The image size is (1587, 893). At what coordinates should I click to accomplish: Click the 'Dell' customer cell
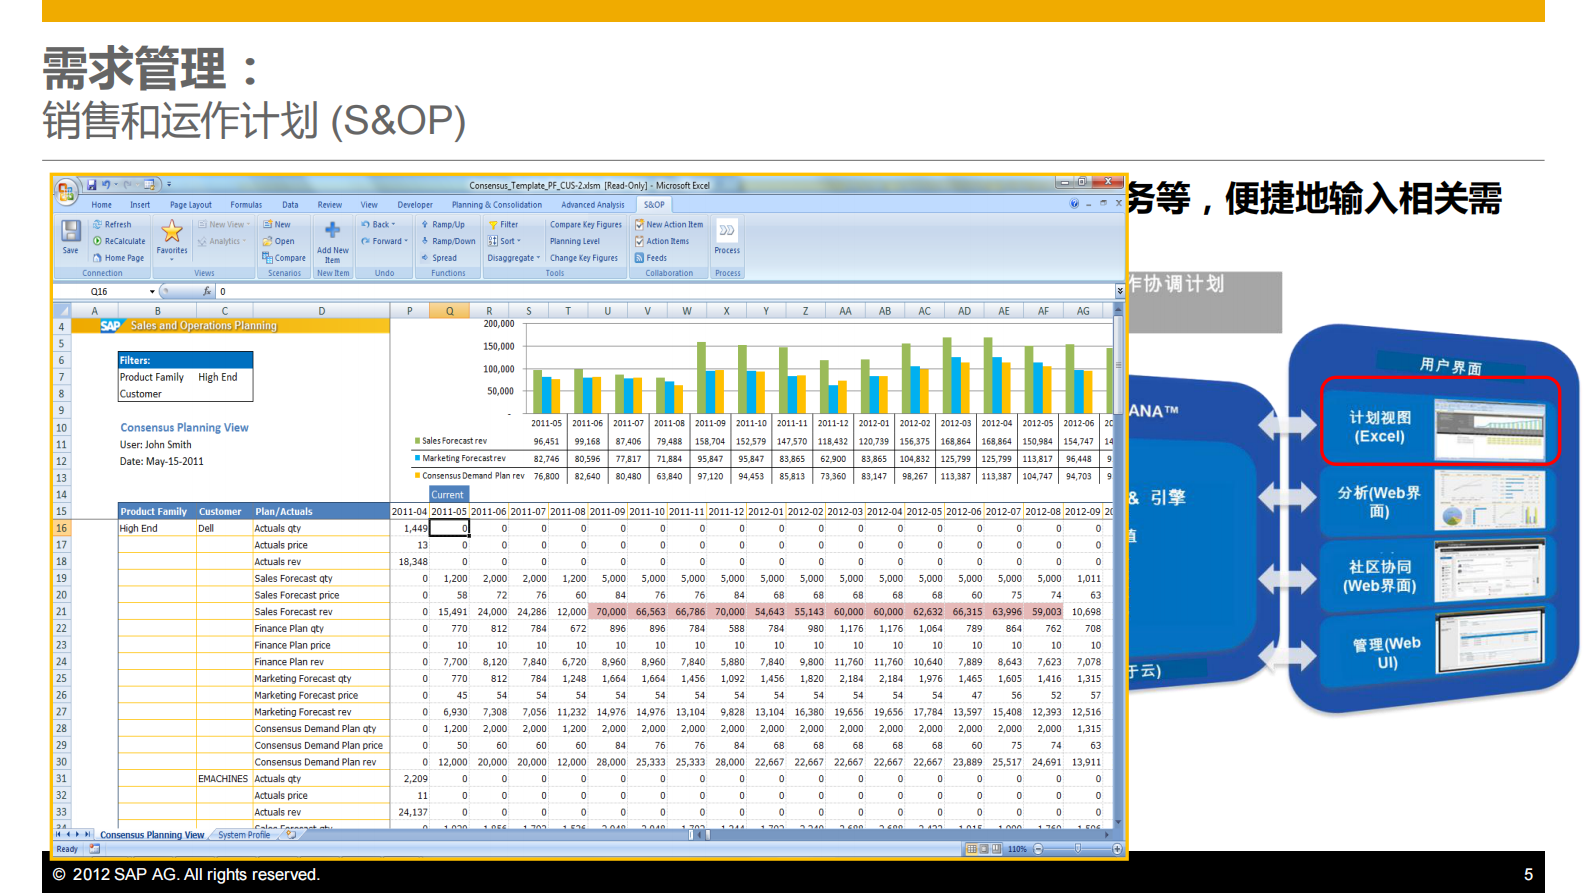point(223,528)
